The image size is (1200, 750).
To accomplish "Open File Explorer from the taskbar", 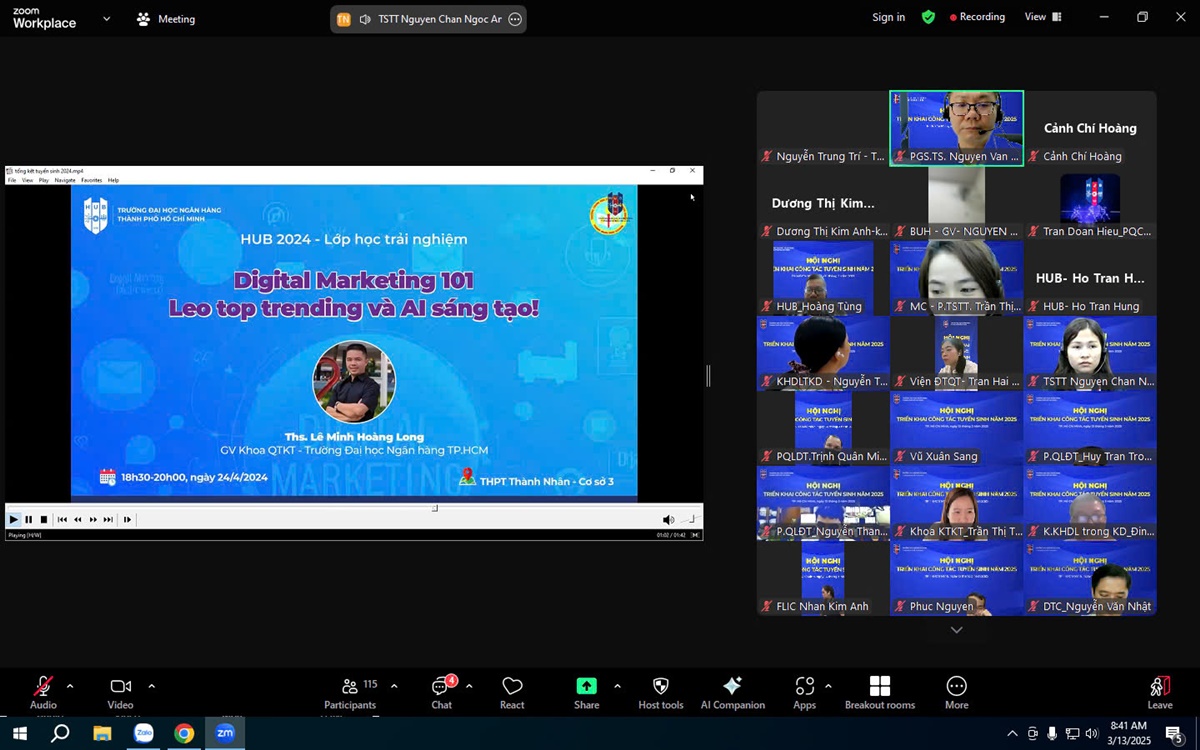I will 102,733.
